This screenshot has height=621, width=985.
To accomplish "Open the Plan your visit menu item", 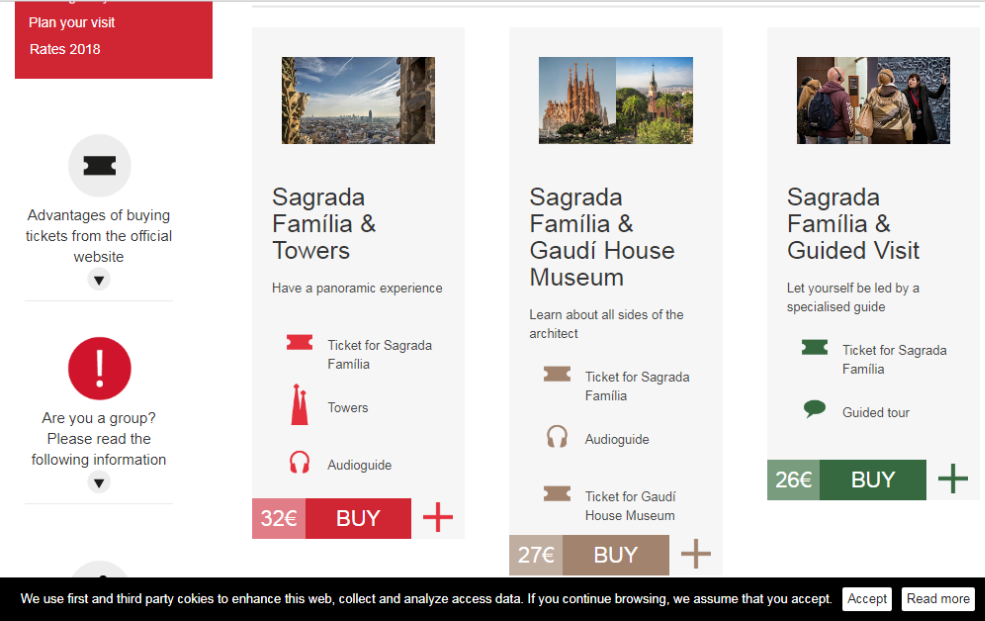I will 72,23.
